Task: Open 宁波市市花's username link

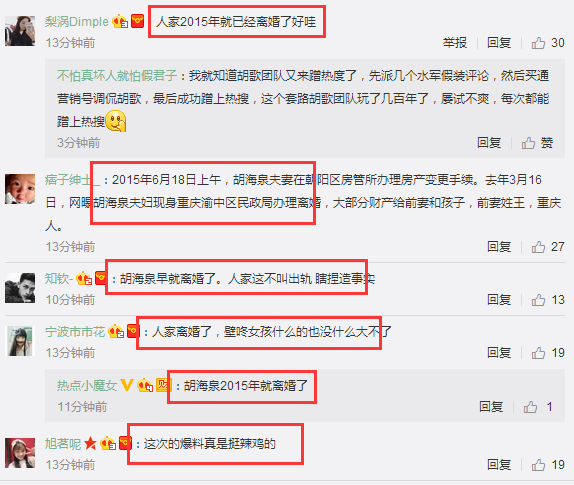Action: (75, 332)
